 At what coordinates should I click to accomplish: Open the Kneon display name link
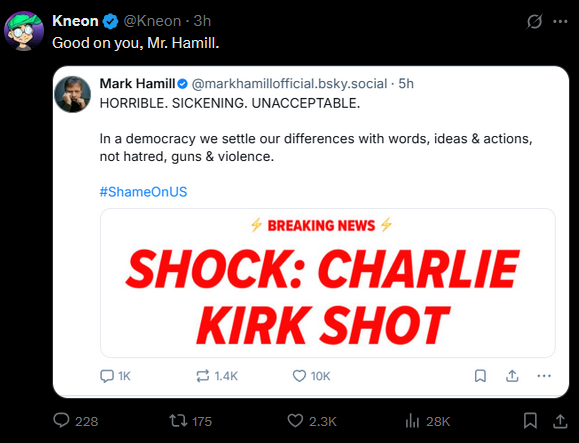75,21
